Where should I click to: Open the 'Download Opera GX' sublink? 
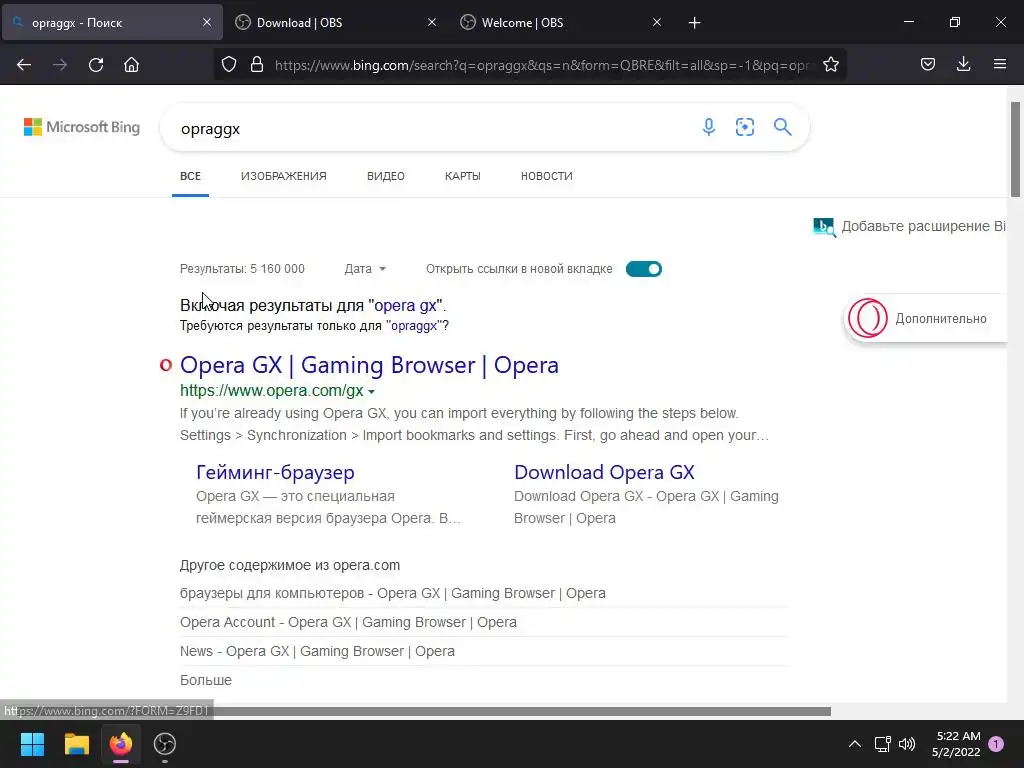(604, 472)
